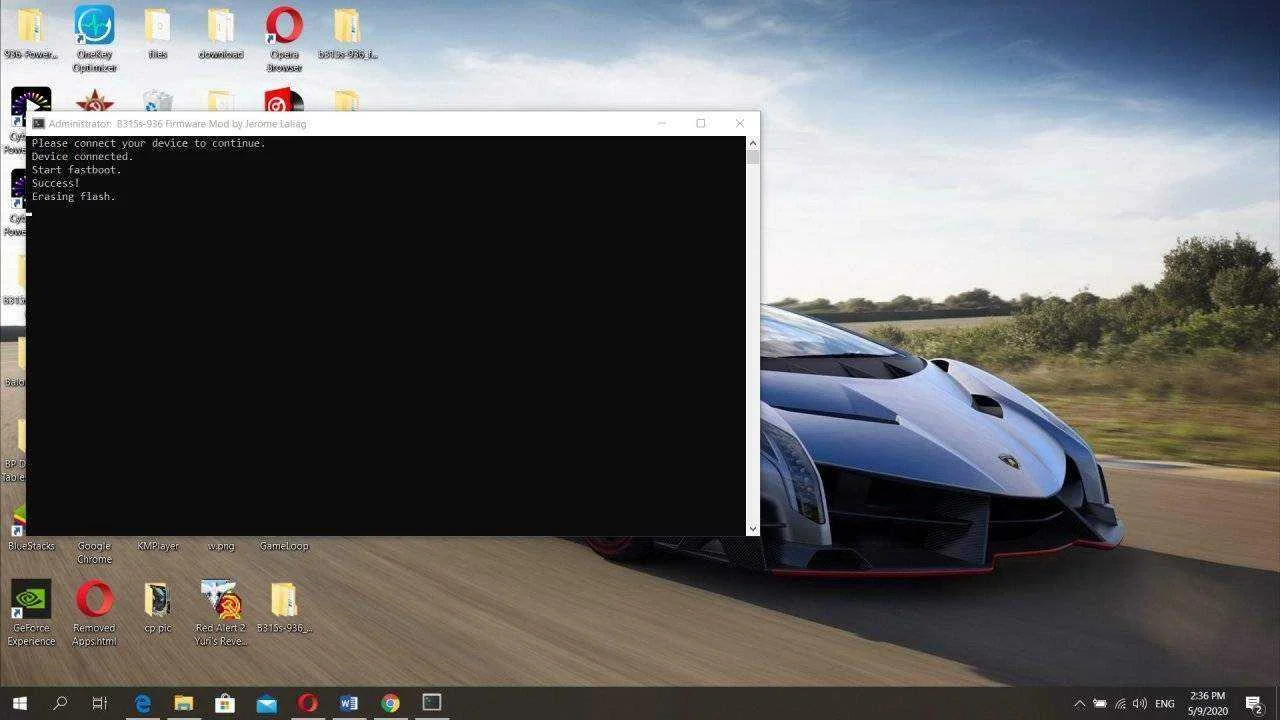Viewport: 1280px width, 720px height.
Task: Switch to Opera on the taskbar
Action: point(307,703)
